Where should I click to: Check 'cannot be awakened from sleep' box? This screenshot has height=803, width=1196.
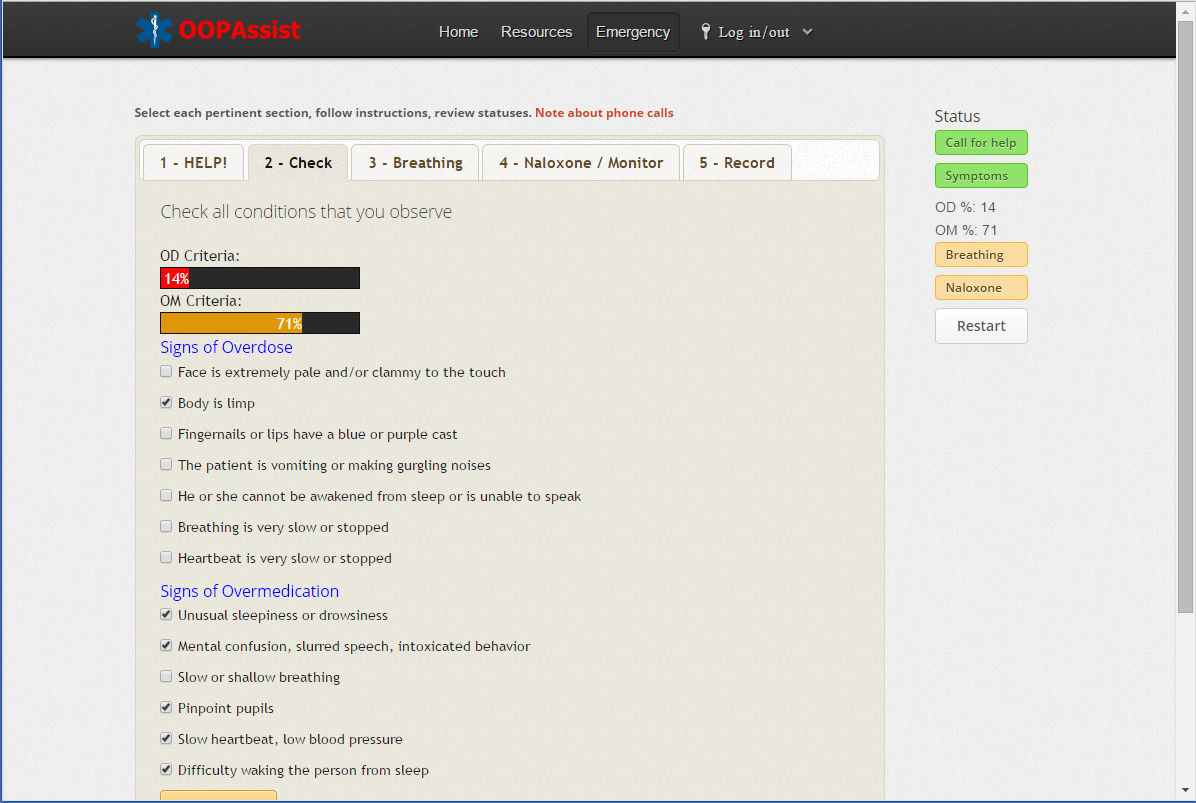tap(166, 495)
